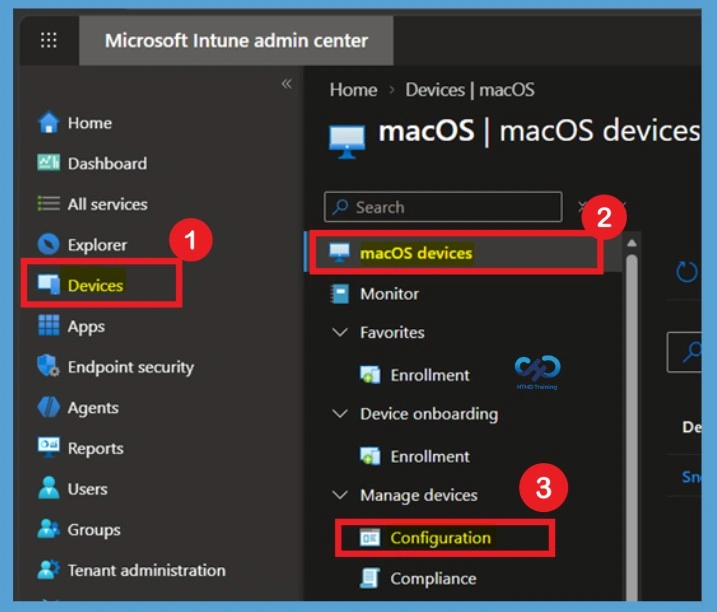
Task: Click the Apps grid icon
Action: [x=48, y=325]
